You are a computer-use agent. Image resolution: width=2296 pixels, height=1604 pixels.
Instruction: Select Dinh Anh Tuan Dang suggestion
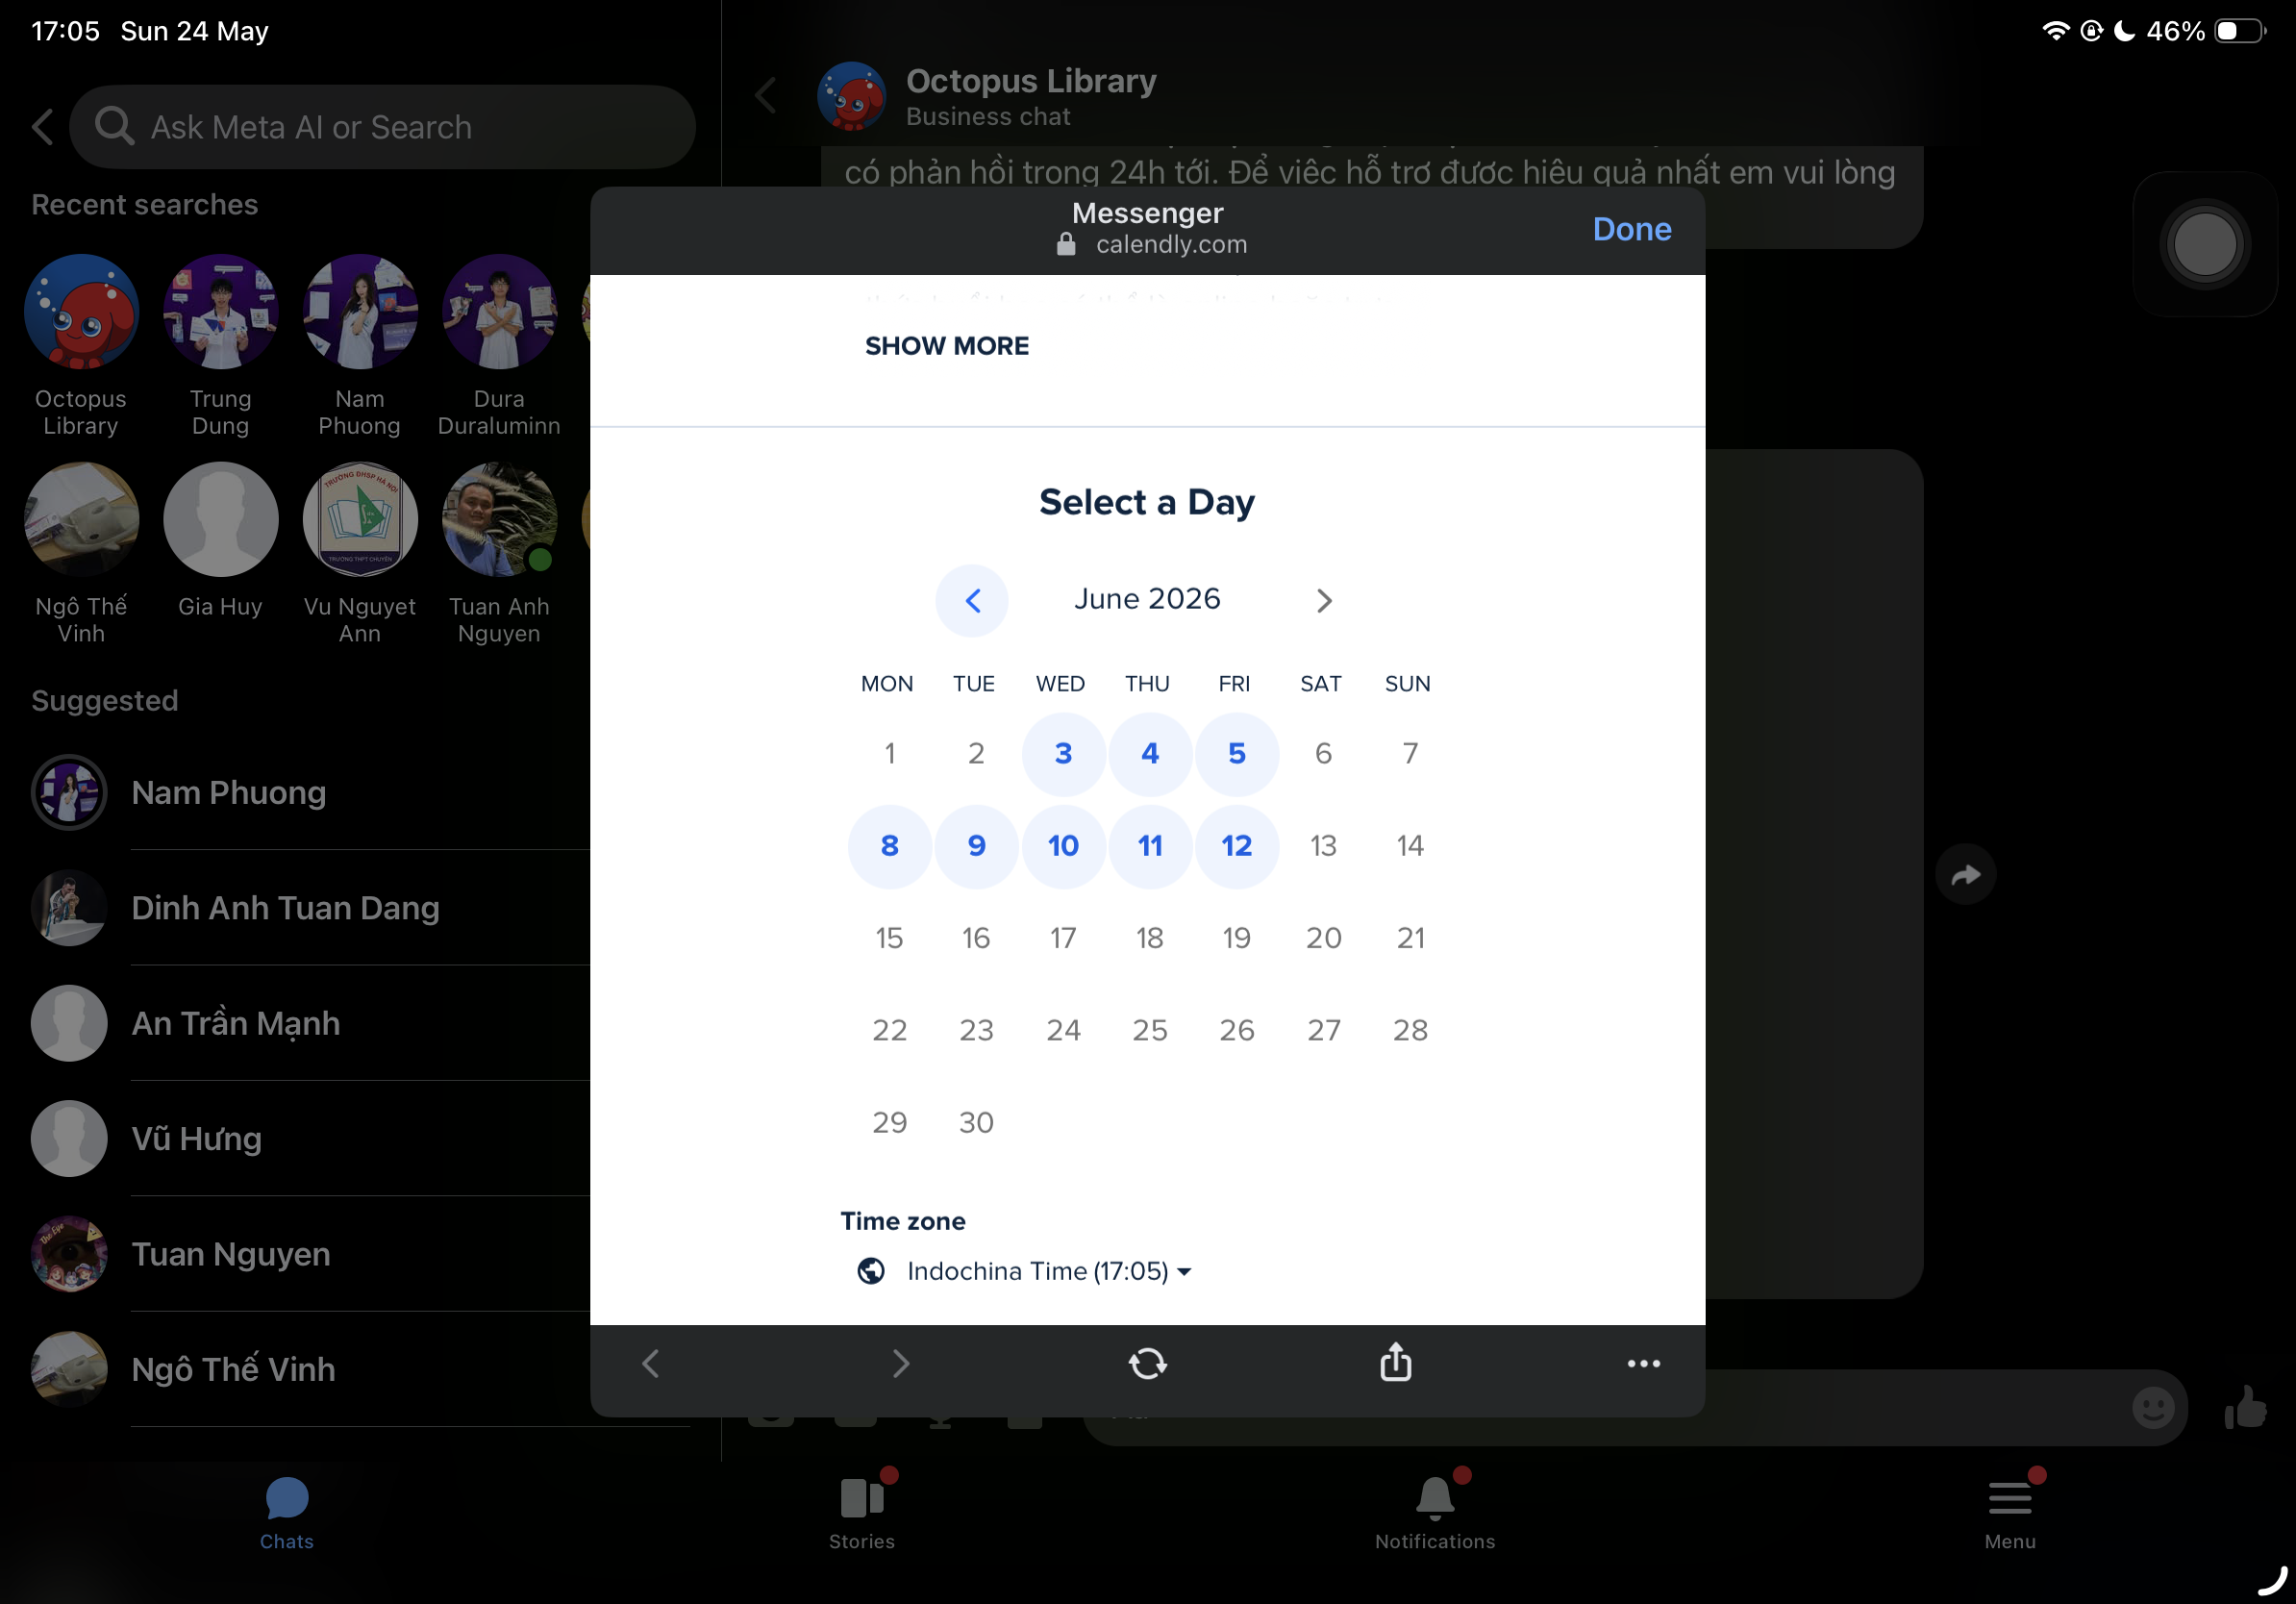point(310,908)
